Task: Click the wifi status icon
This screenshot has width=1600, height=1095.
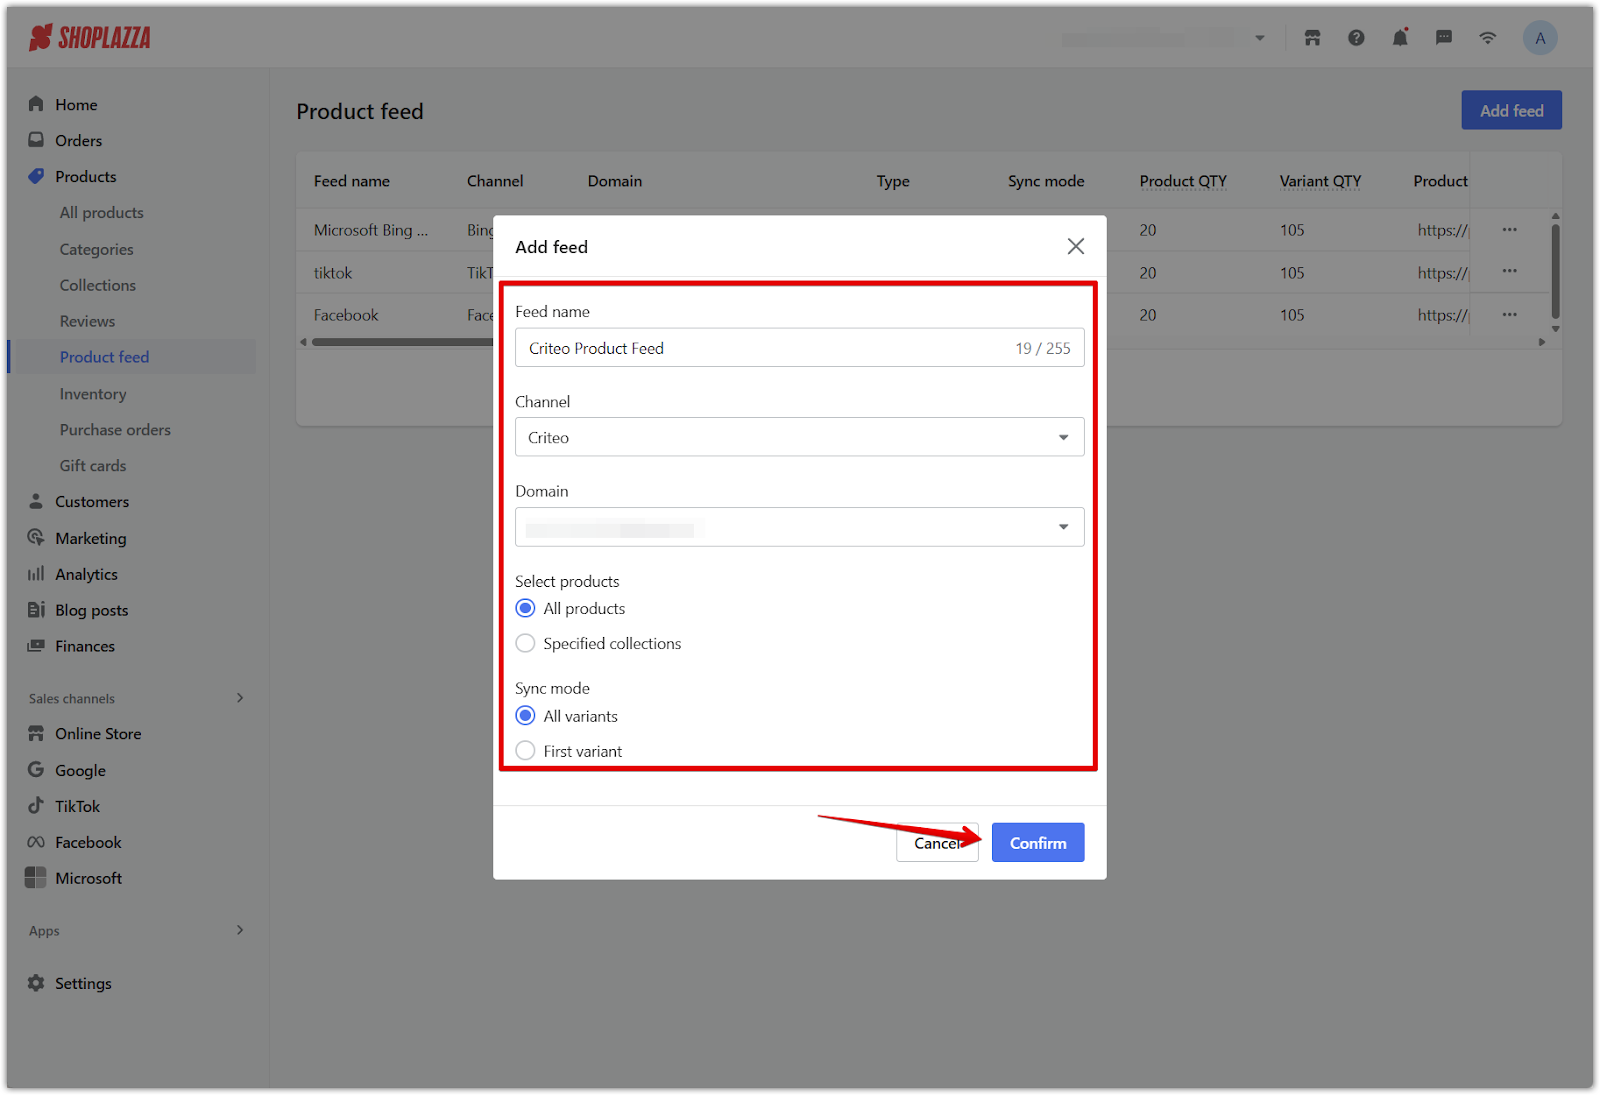Action: (x=1488, y=38)
